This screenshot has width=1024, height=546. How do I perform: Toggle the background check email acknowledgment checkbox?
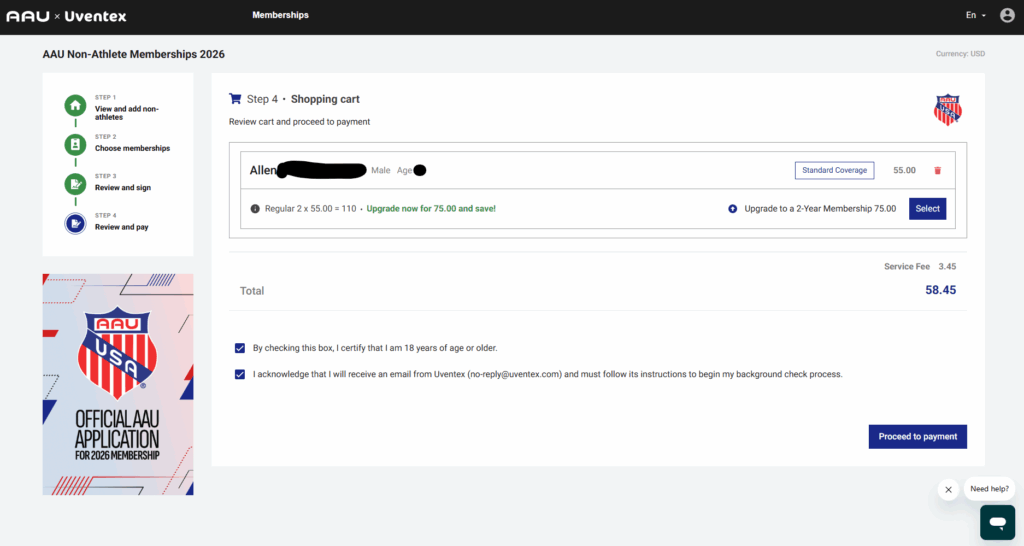240,374
